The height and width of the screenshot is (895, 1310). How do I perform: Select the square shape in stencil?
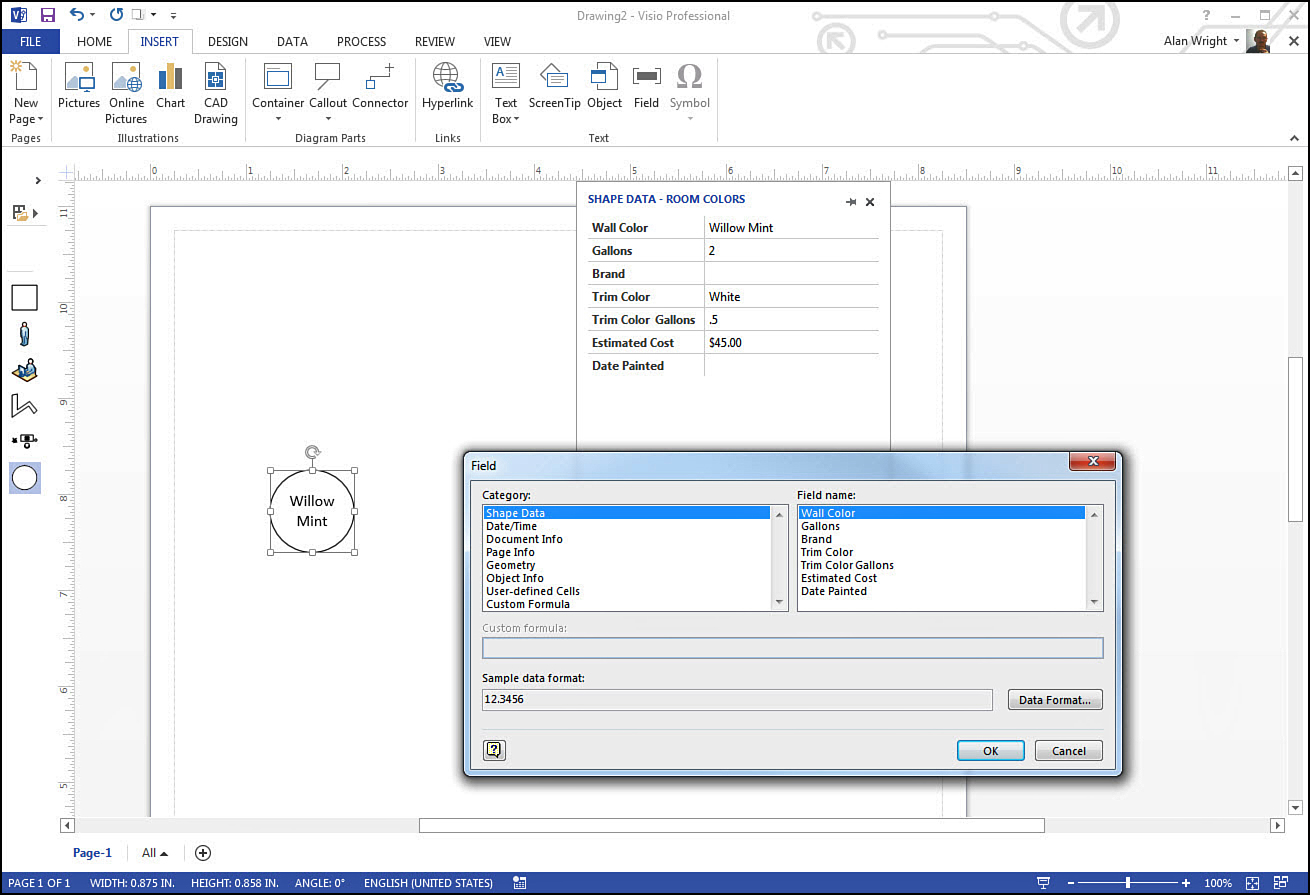click(24, 297)
